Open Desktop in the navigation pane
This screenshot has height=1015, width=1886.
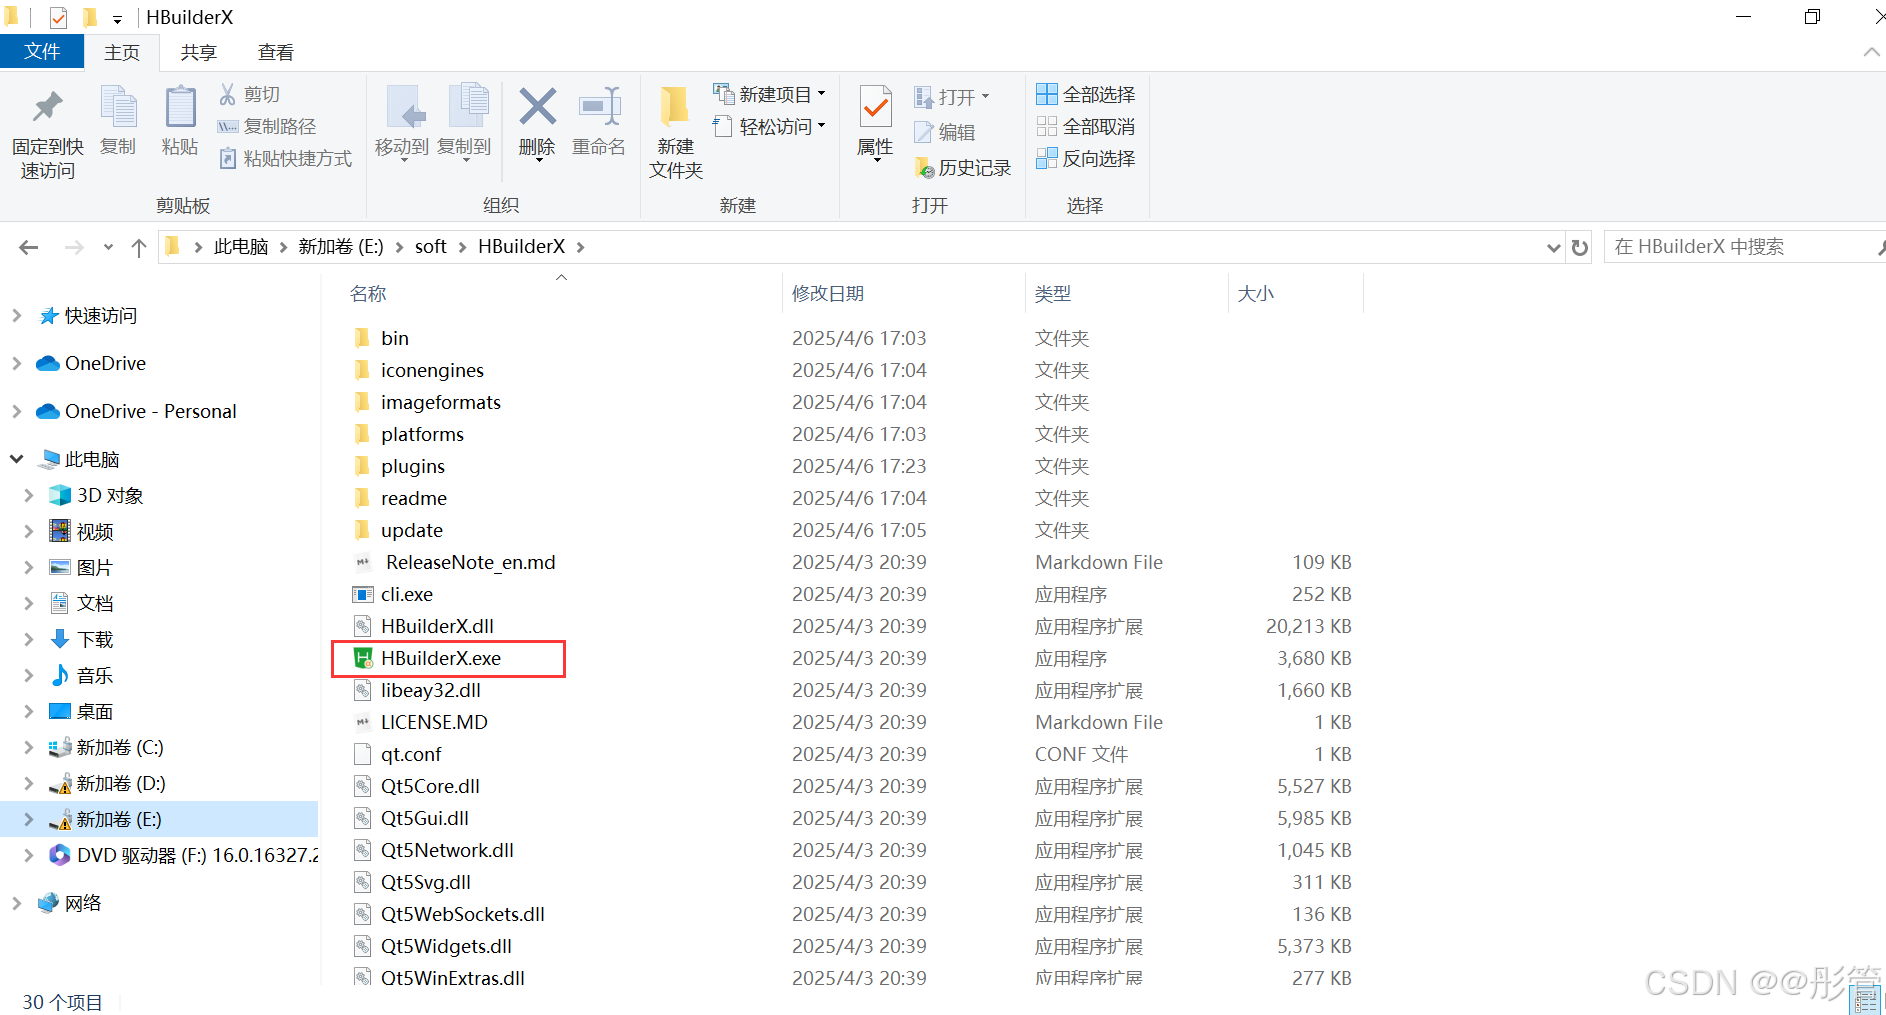tap(95, 711)
